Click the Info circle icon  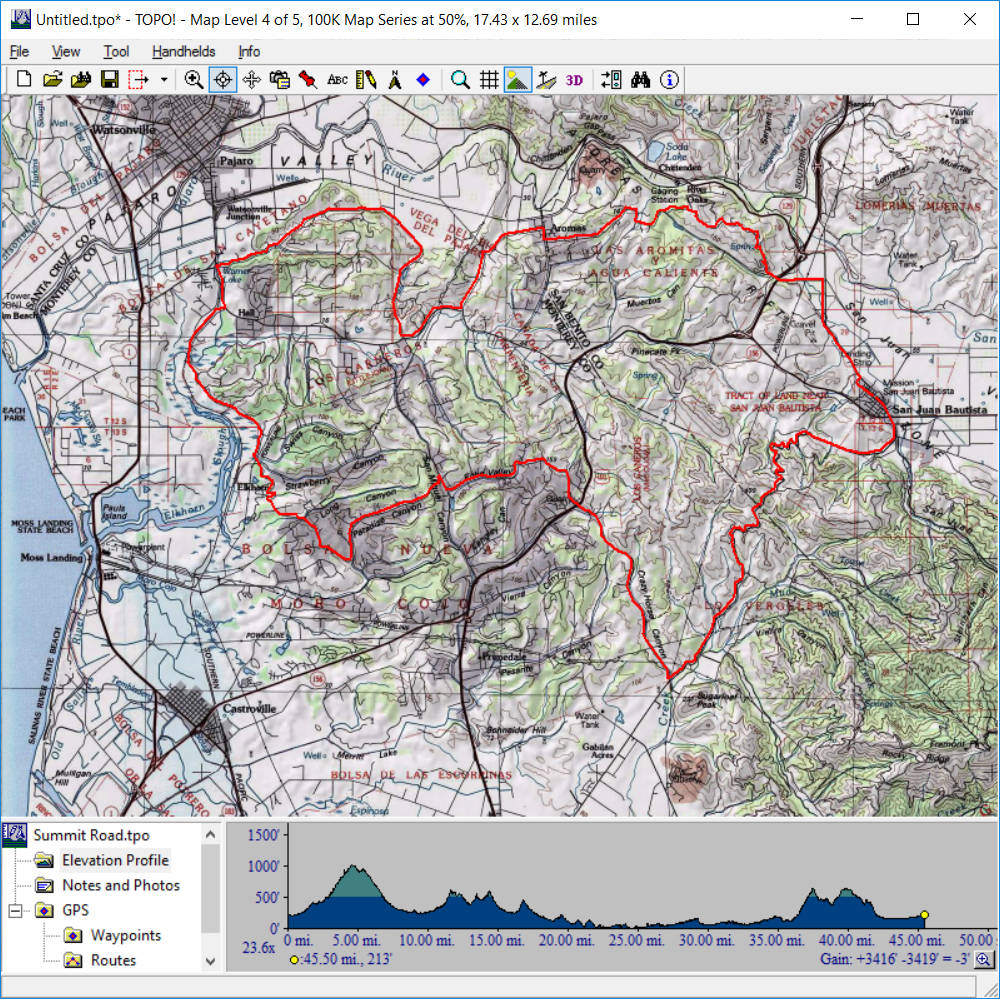pyautogui.click(x=669, y=80)
